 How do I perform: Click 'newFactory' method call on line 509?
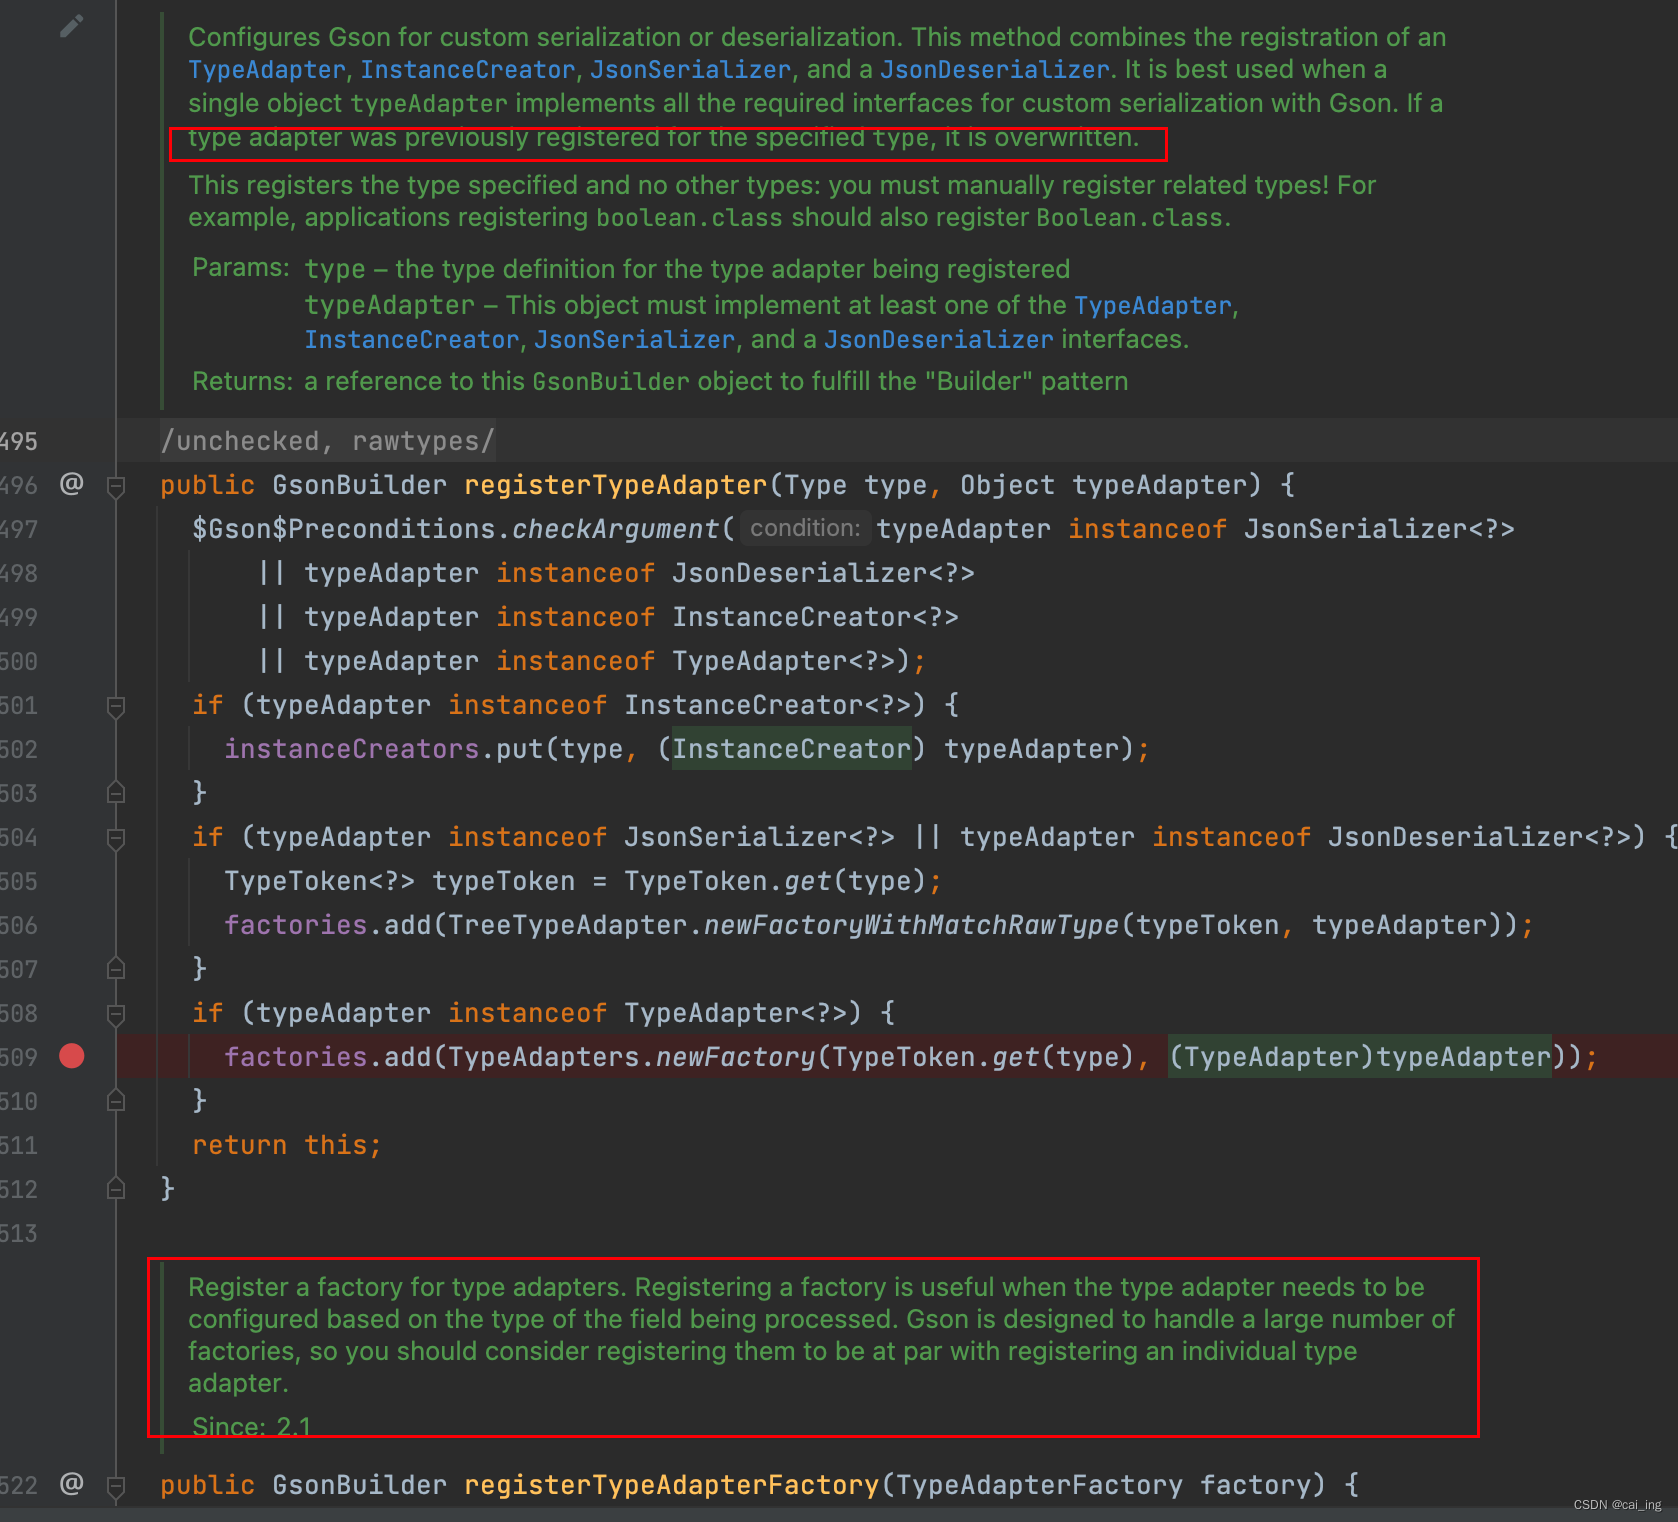[735, 1057]
